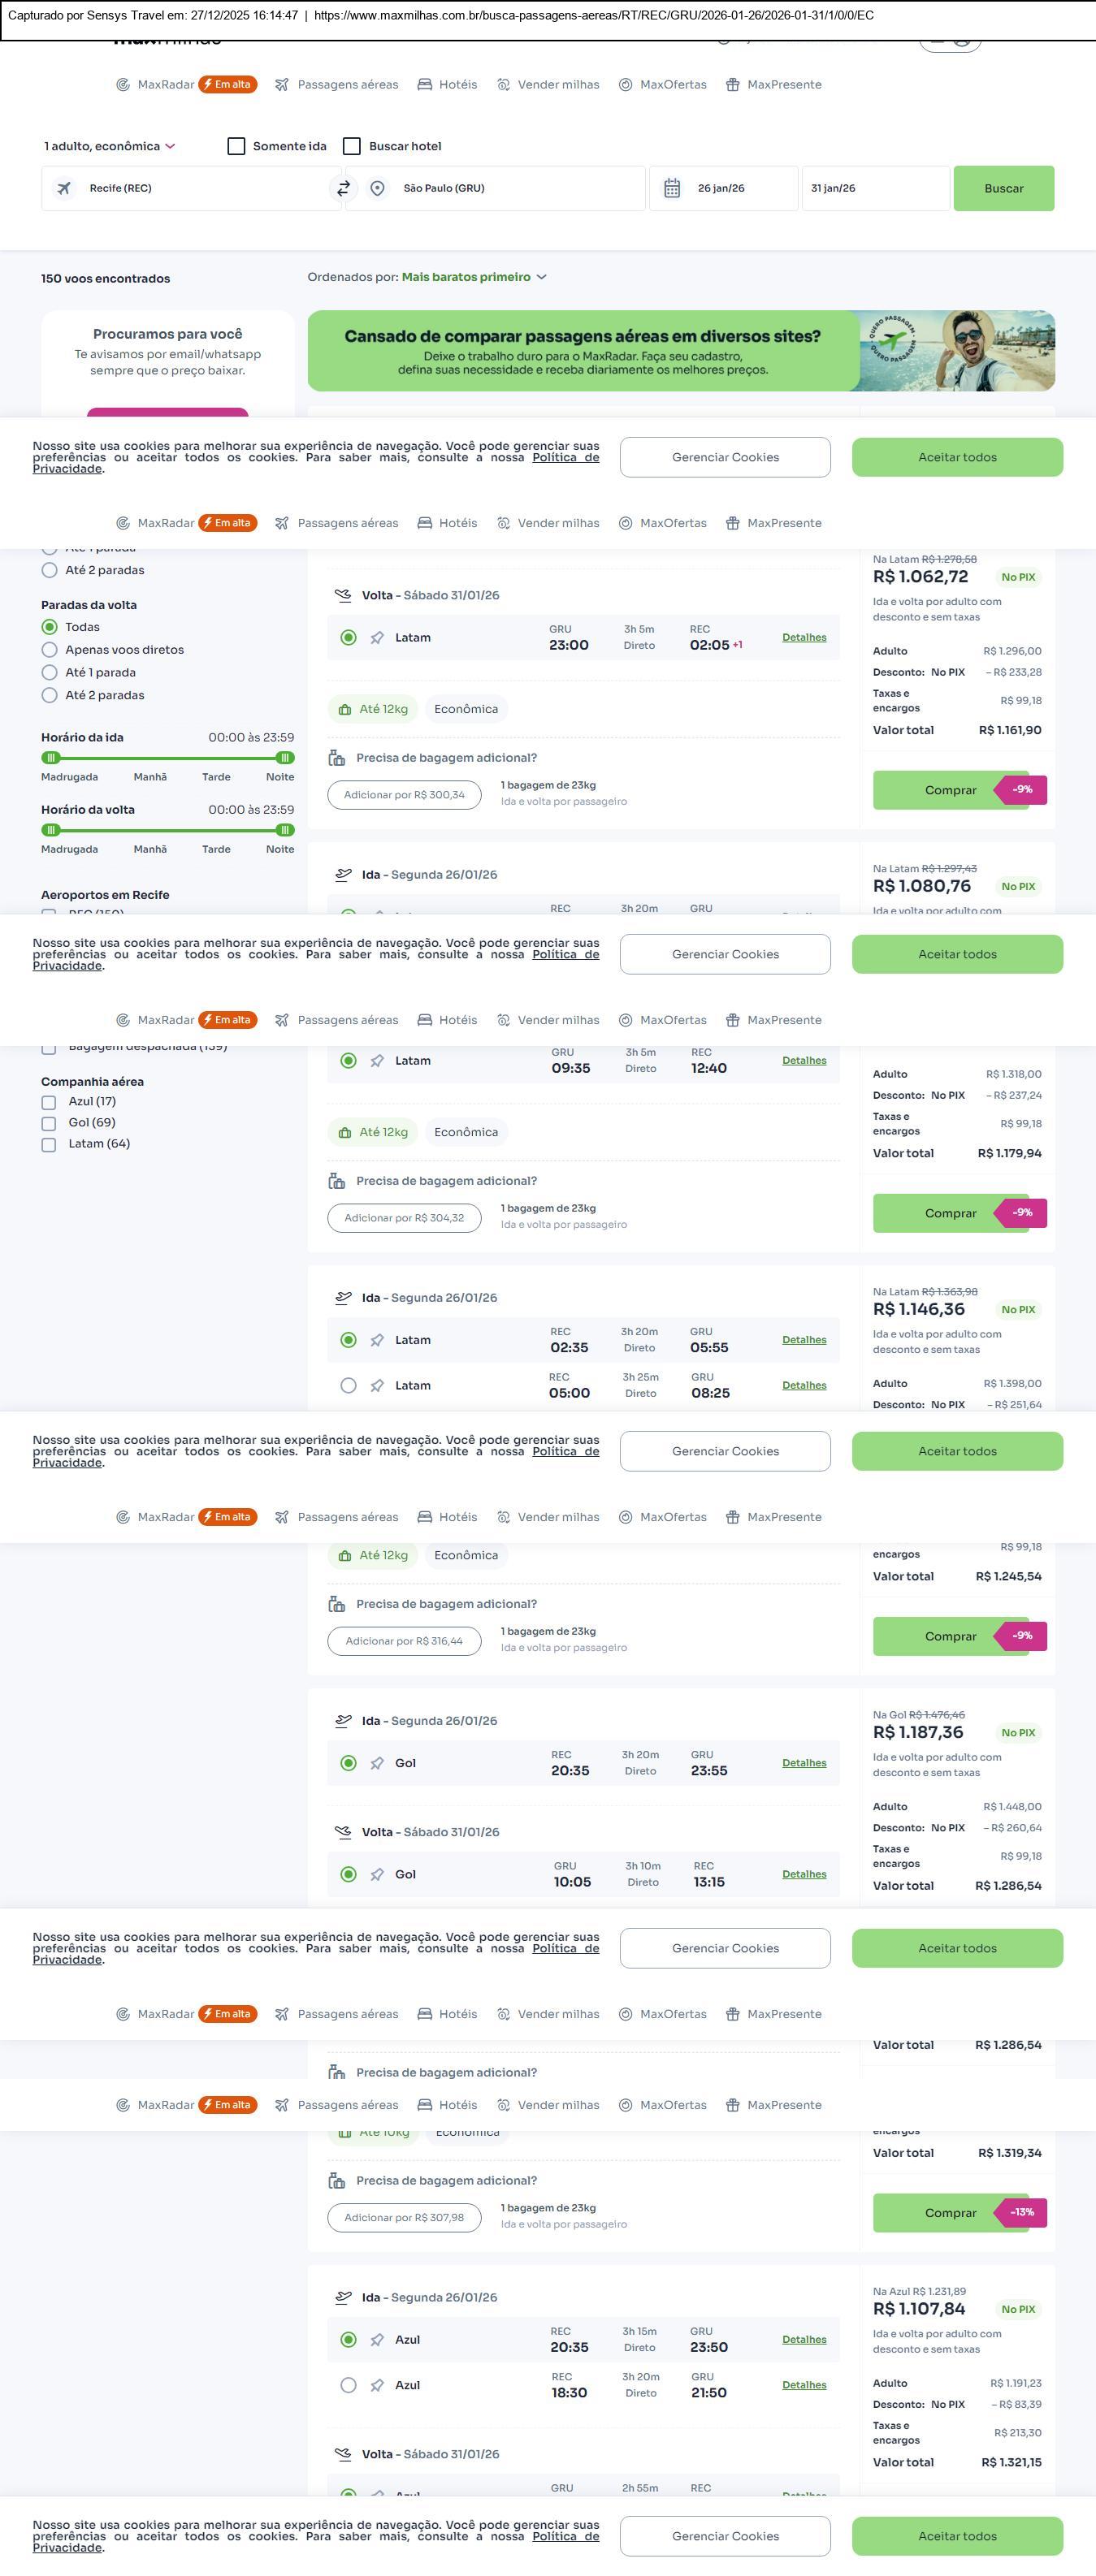Click the departing plane icon beside 'Ida - Segunda 26/01/26'
1096x2576 pixels.
[343, 874]
